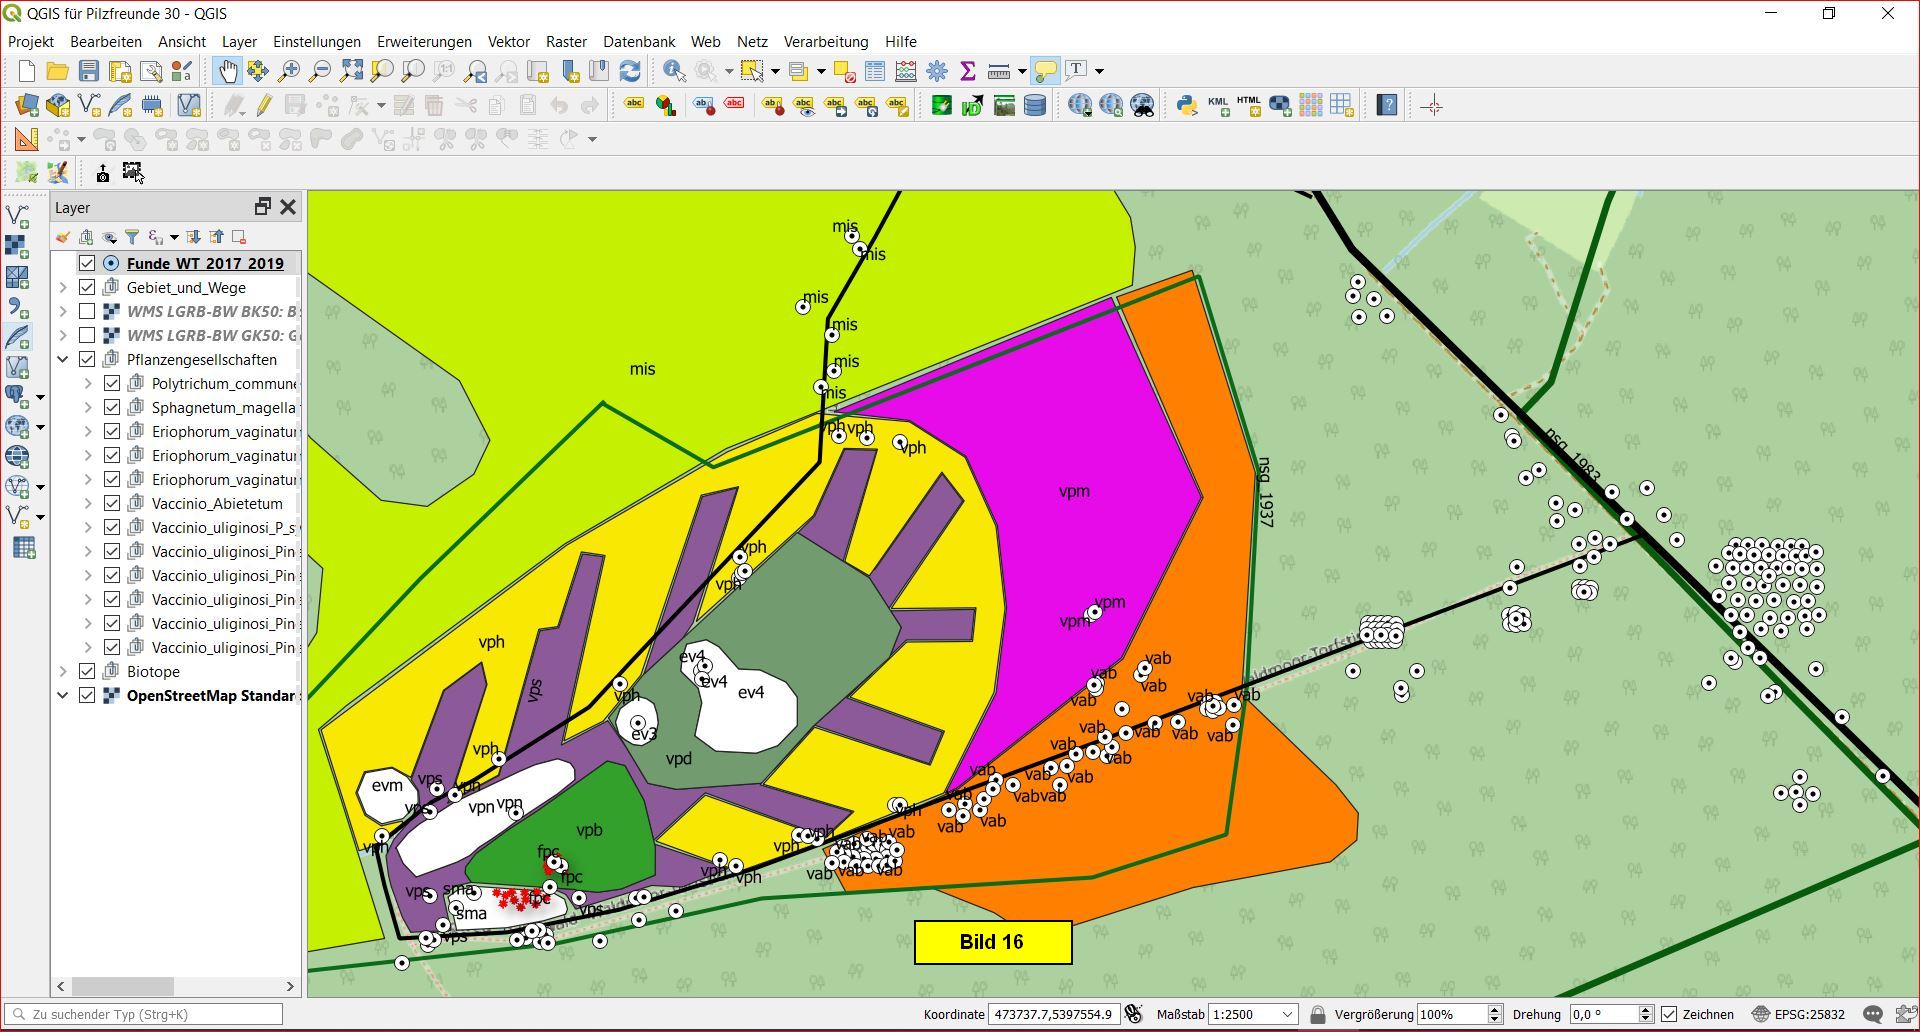Open statistical summary sigma icon
The image size is (1920, 1032).
pyautogui.click(x=967, y=71)
